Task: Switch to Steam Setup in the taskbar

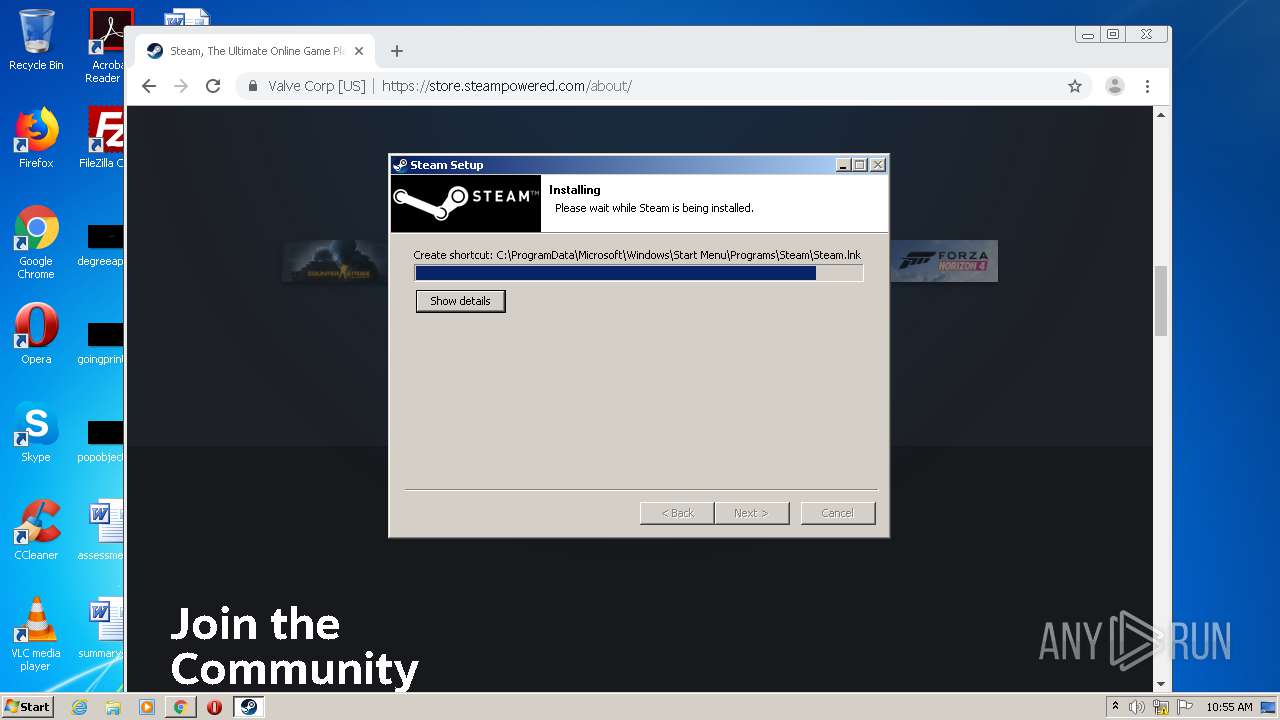Action: [248, 707]
